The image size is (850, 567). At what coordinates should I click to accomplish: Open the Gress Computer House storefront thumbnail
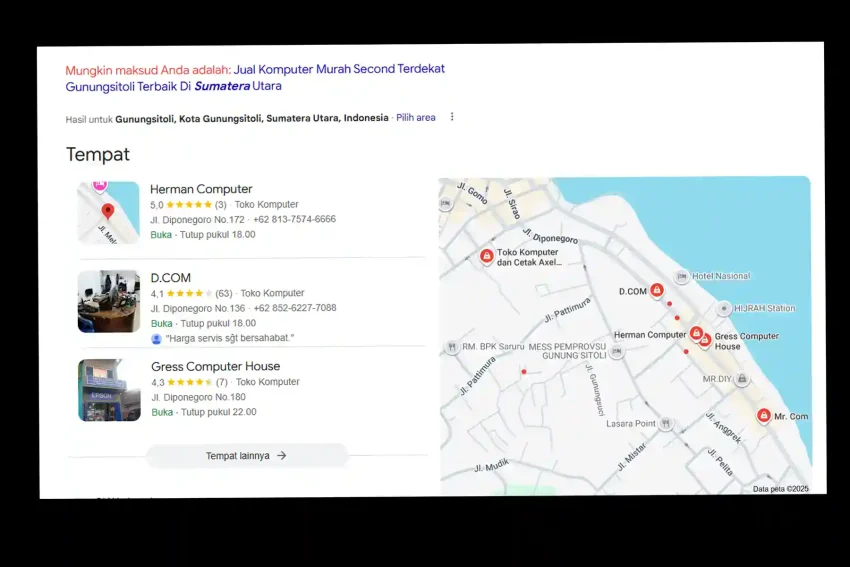pyautogui.click(x=110, y=390)
